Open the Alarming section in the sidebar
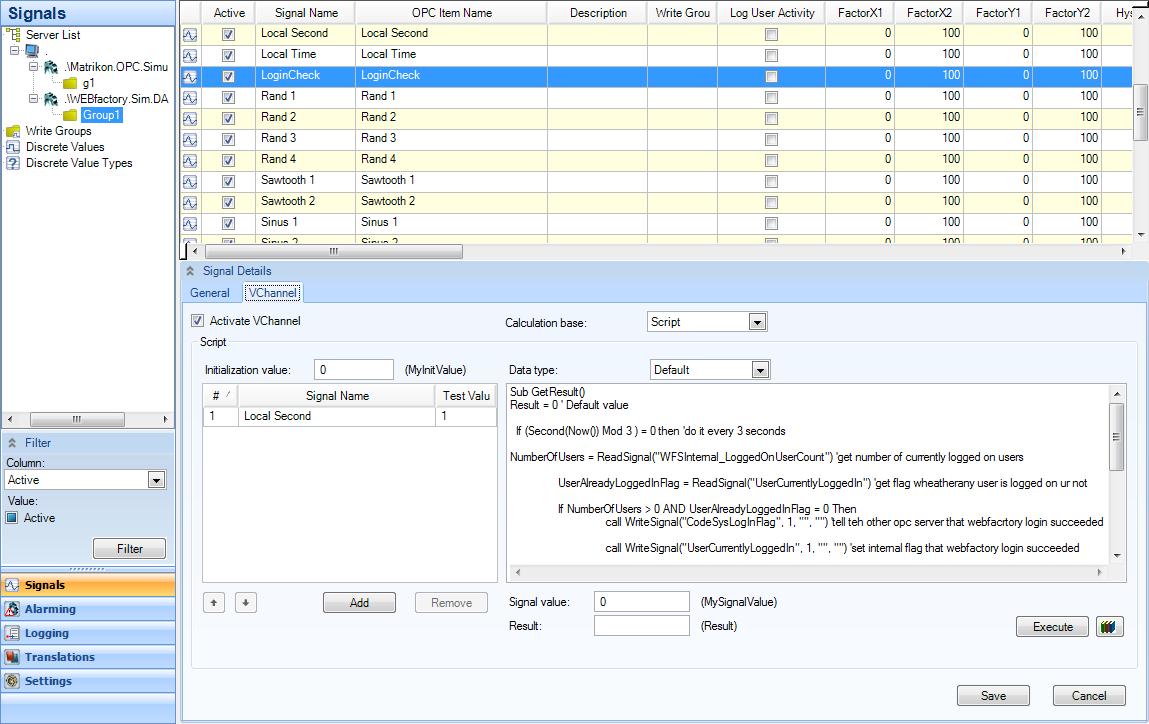The image size is (1149, 724). [50, 609]
